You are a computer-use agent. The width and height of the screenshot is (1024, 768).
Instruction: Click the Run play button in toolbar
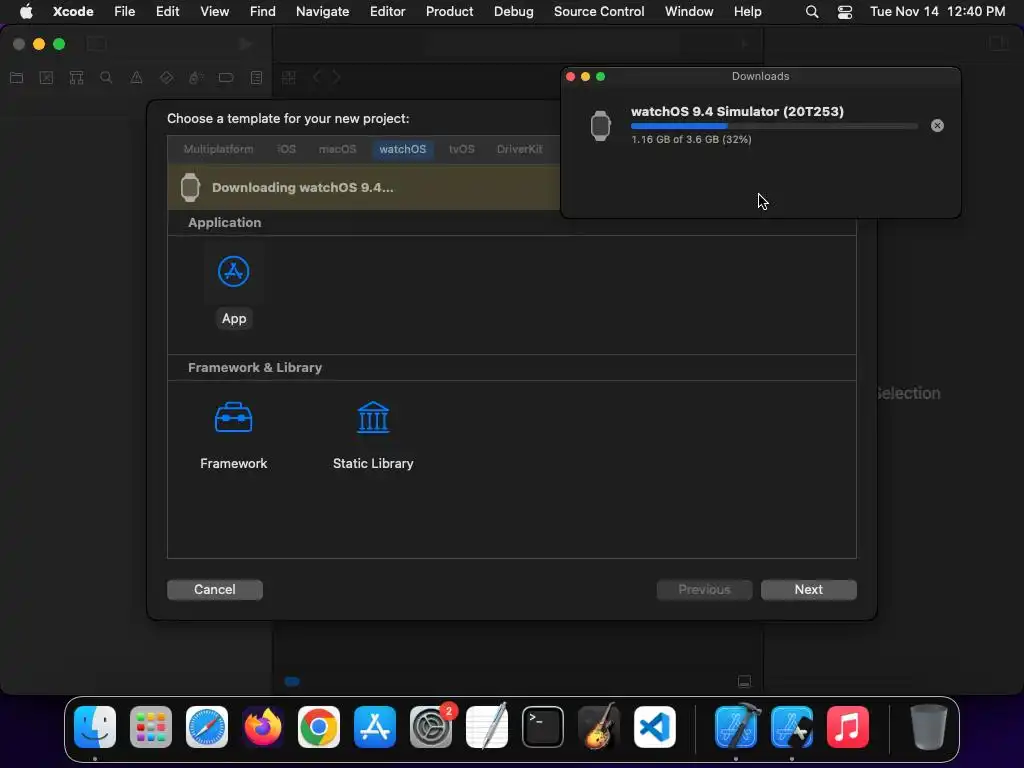point(246,44)
